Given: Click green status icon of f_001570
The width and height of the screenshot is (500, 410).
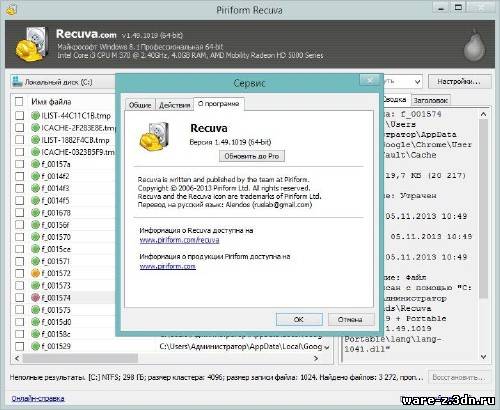Looking at the screenshot, I should 35,237.
